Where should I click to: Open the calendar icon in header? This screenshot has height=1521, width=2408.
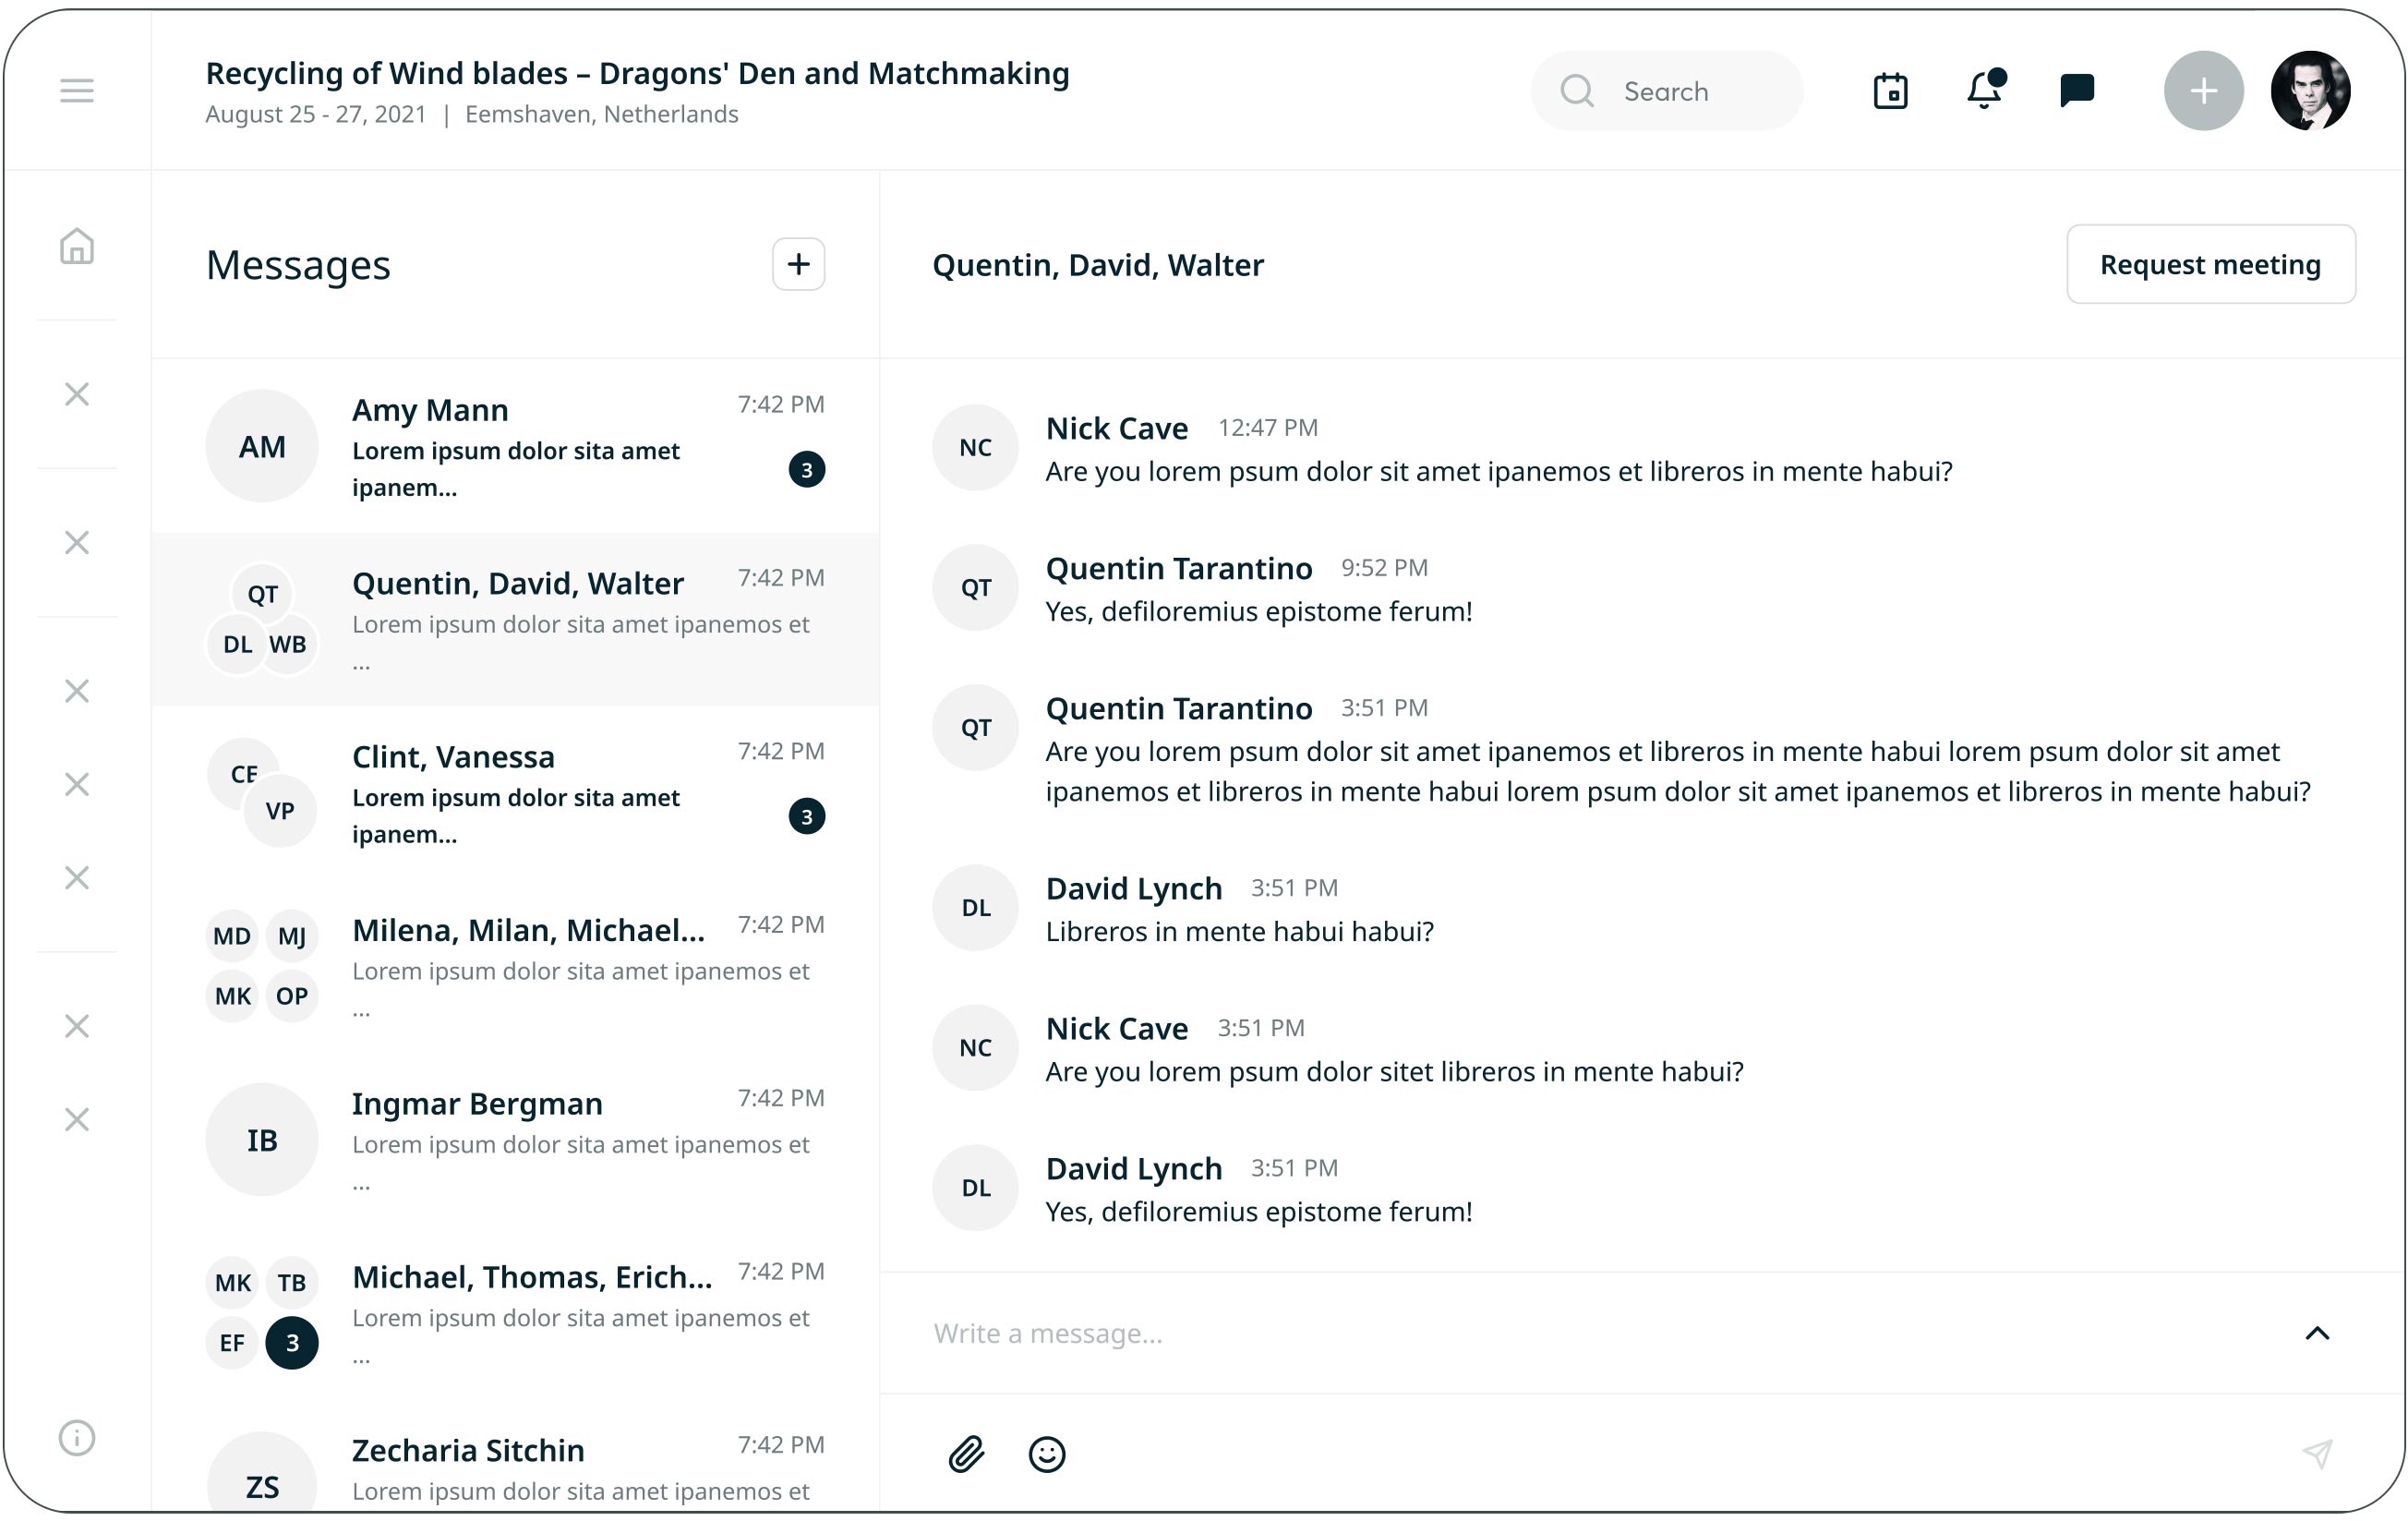click(x=1890, y=91)
